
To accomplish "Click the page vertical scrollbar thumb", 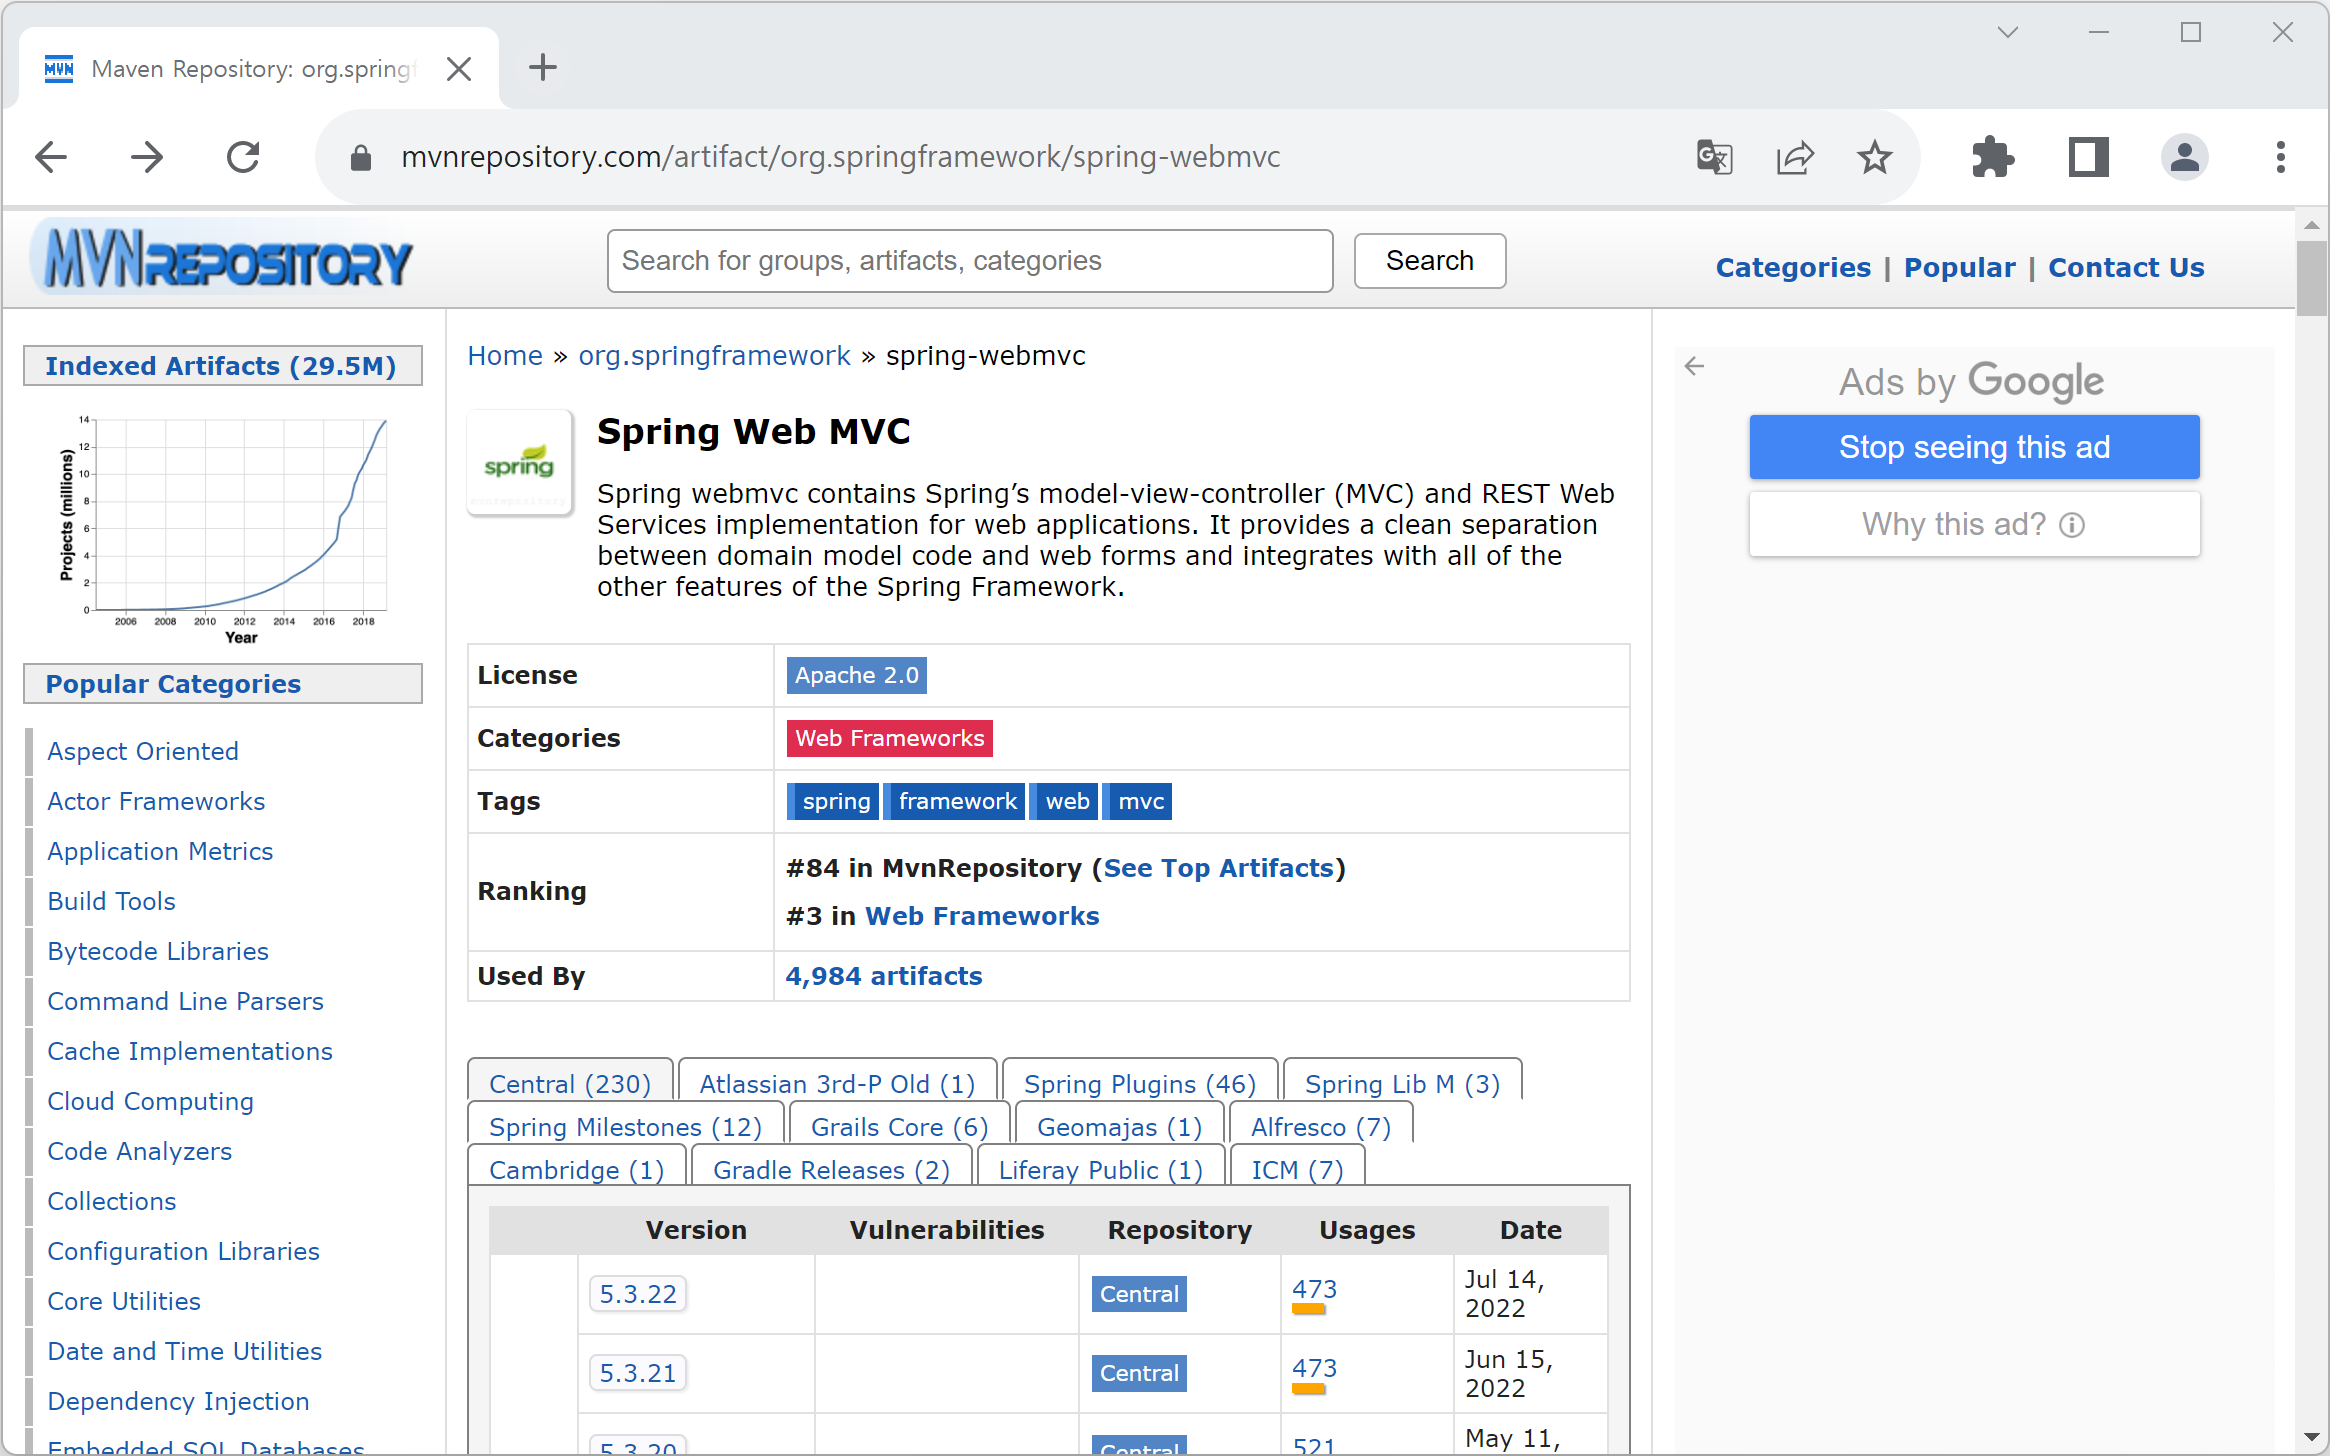I will click(x=2311, y=278).
